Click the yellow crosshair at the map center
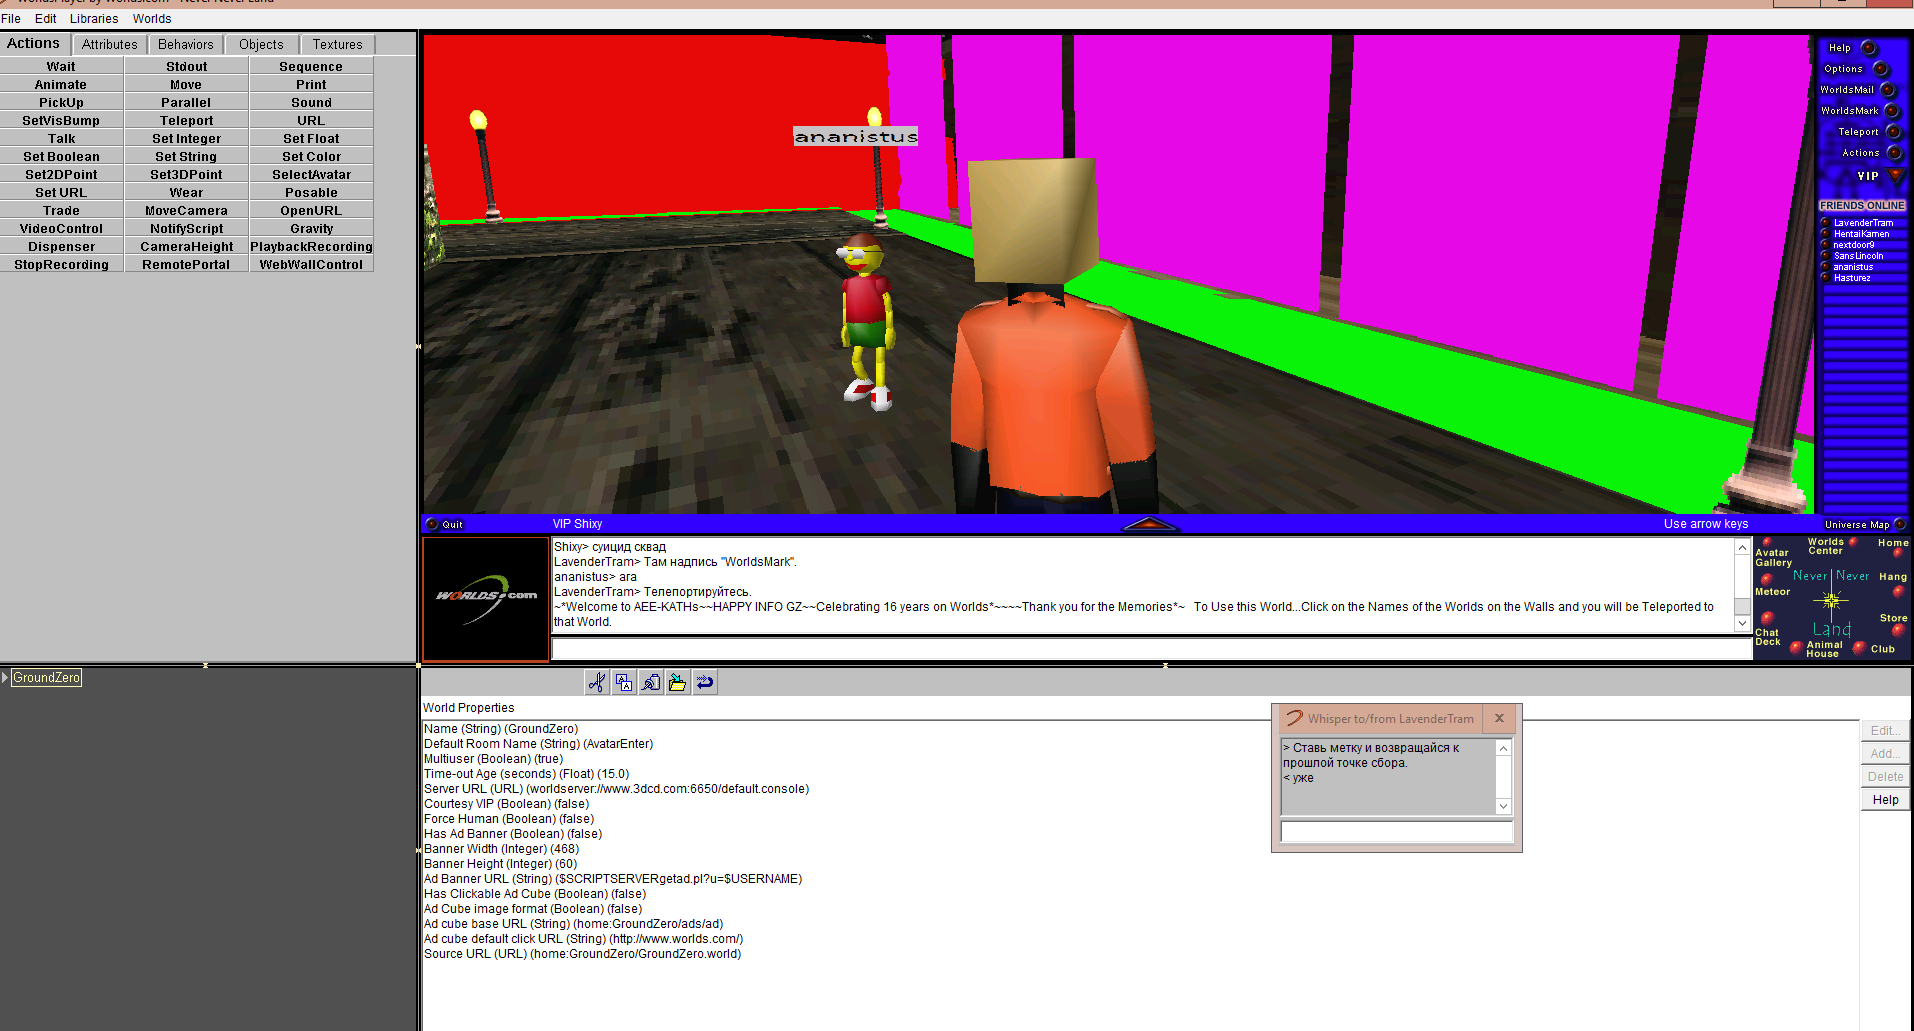The width and height of the screenshot is (1914, 1031). 1832,600
